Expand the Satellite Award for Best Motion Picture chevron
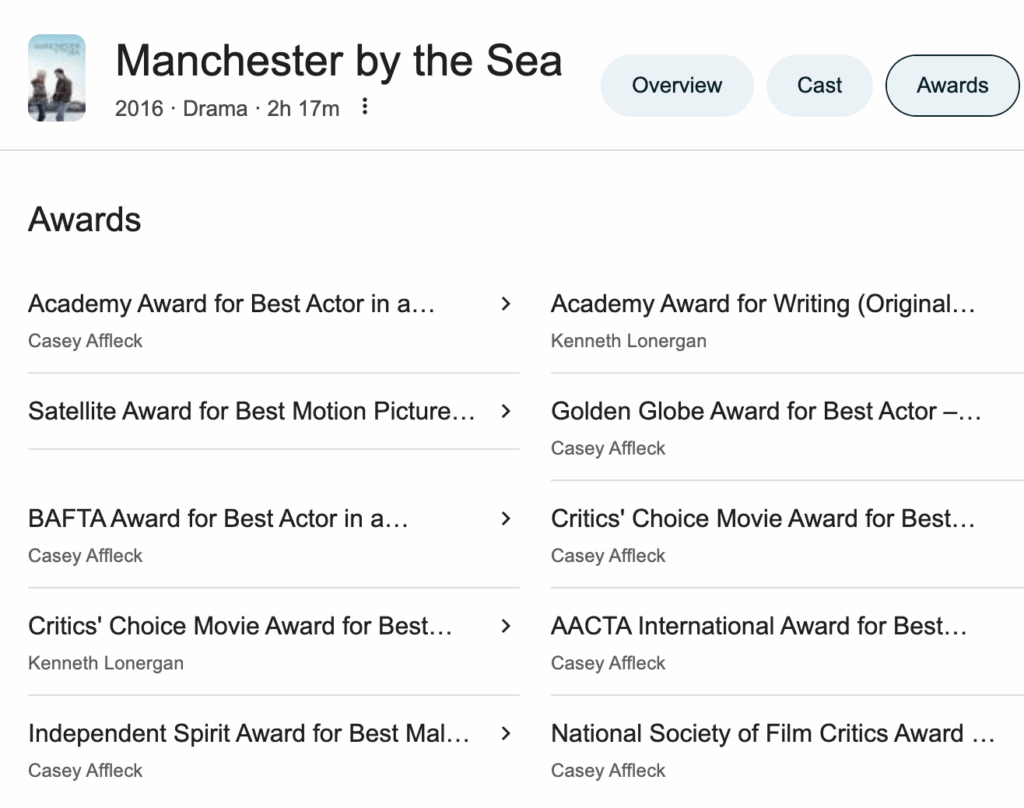The height and width of the screenshot is (808, 1024). click(506, 411)
